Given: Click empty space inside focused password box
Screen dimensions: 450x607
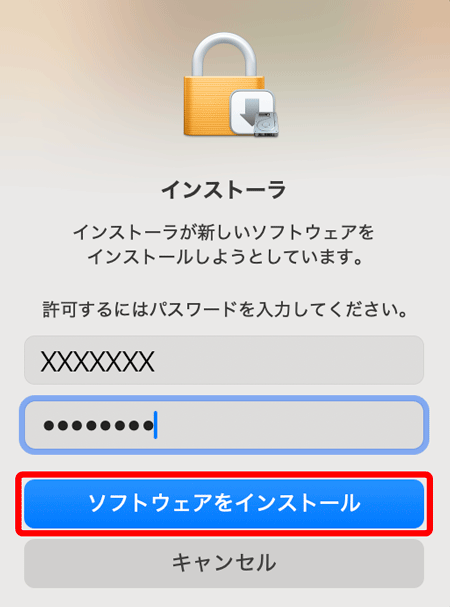Looking at the screenshot, I should tap(289, 425).
